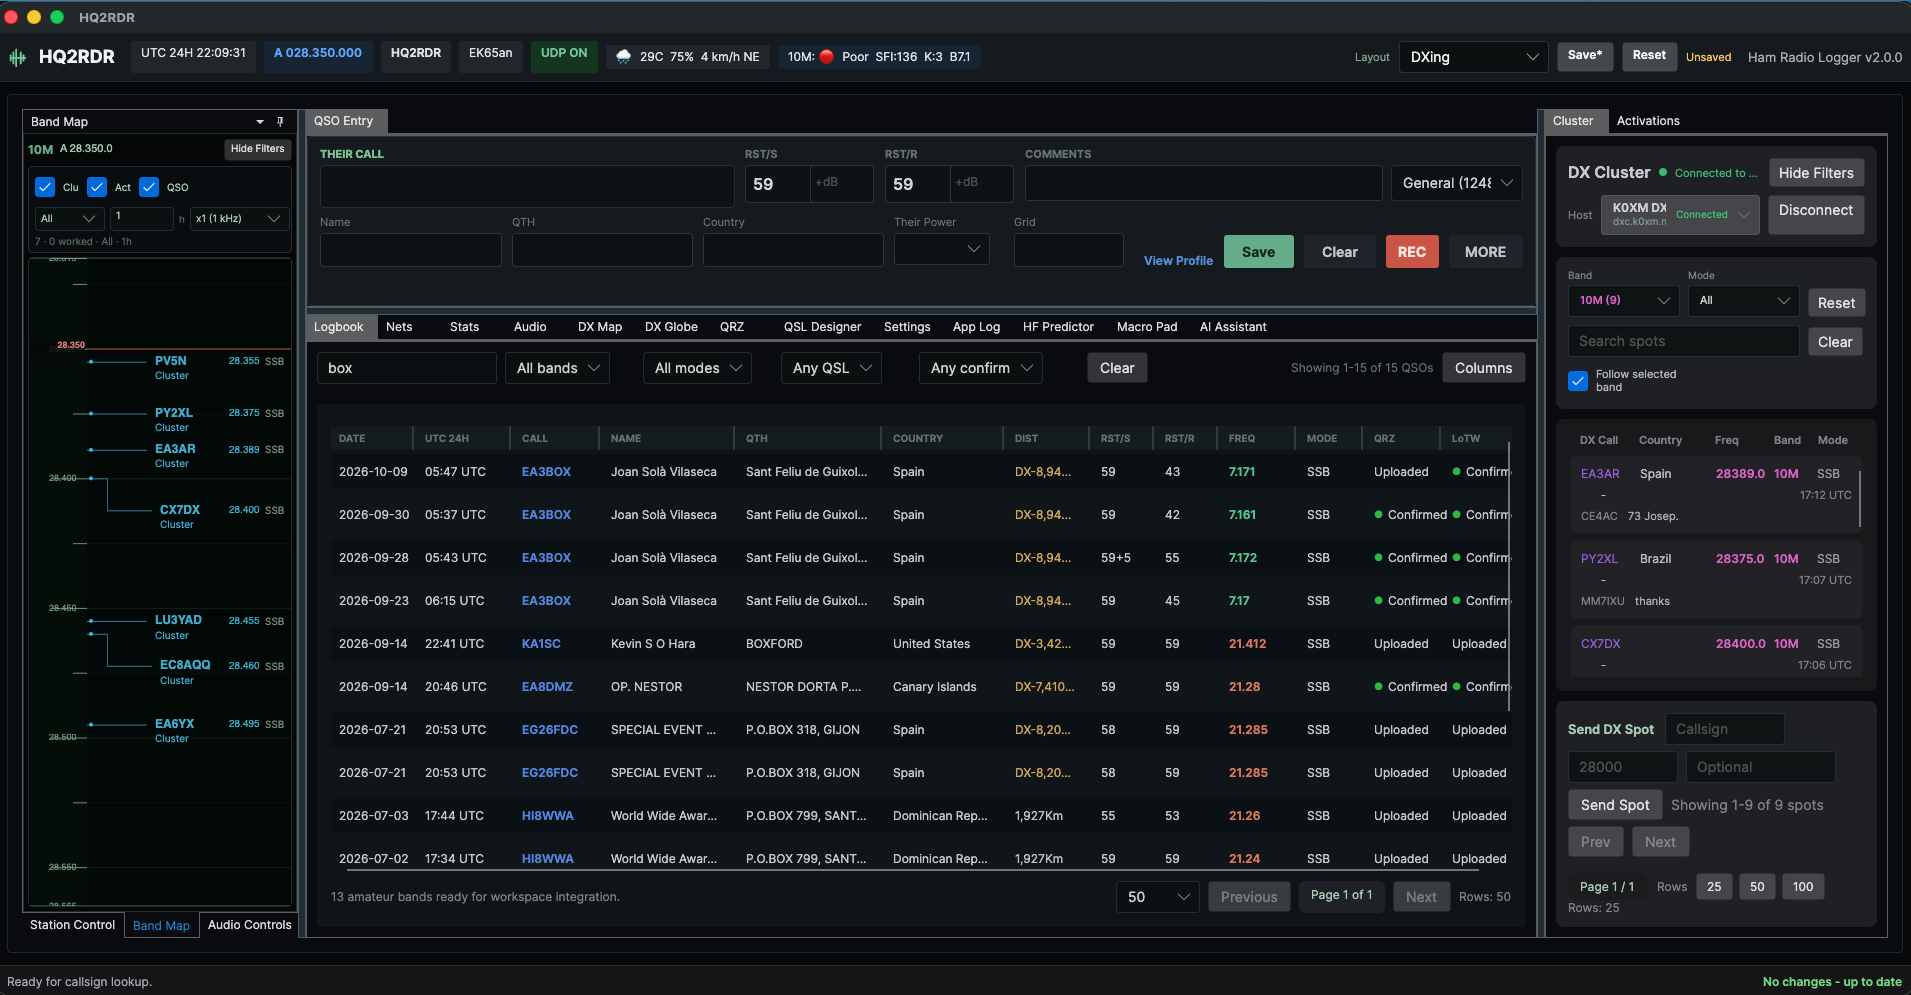The image size is (1911, 995).
Task: Click the green Save QSO button
Action: pos(1258,252)
